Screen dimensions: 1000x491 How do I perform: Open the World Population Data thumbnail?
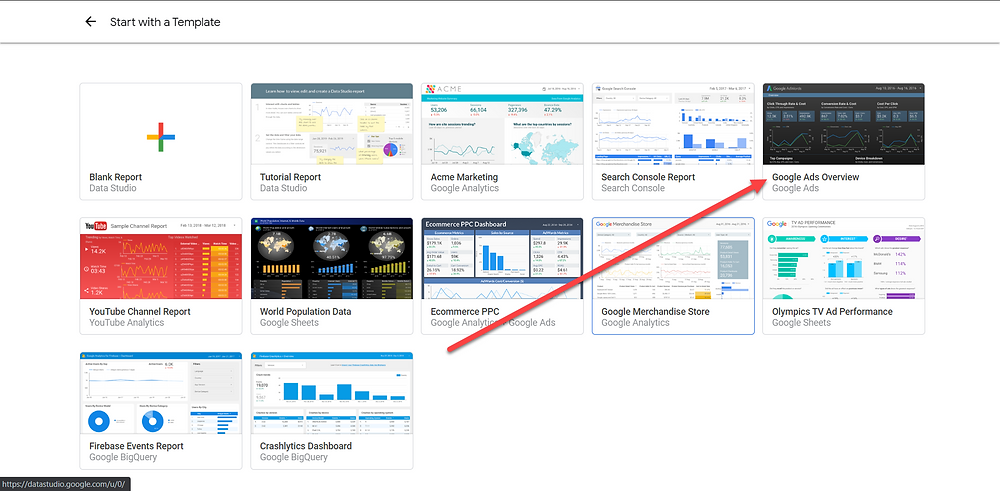[332, 258]
